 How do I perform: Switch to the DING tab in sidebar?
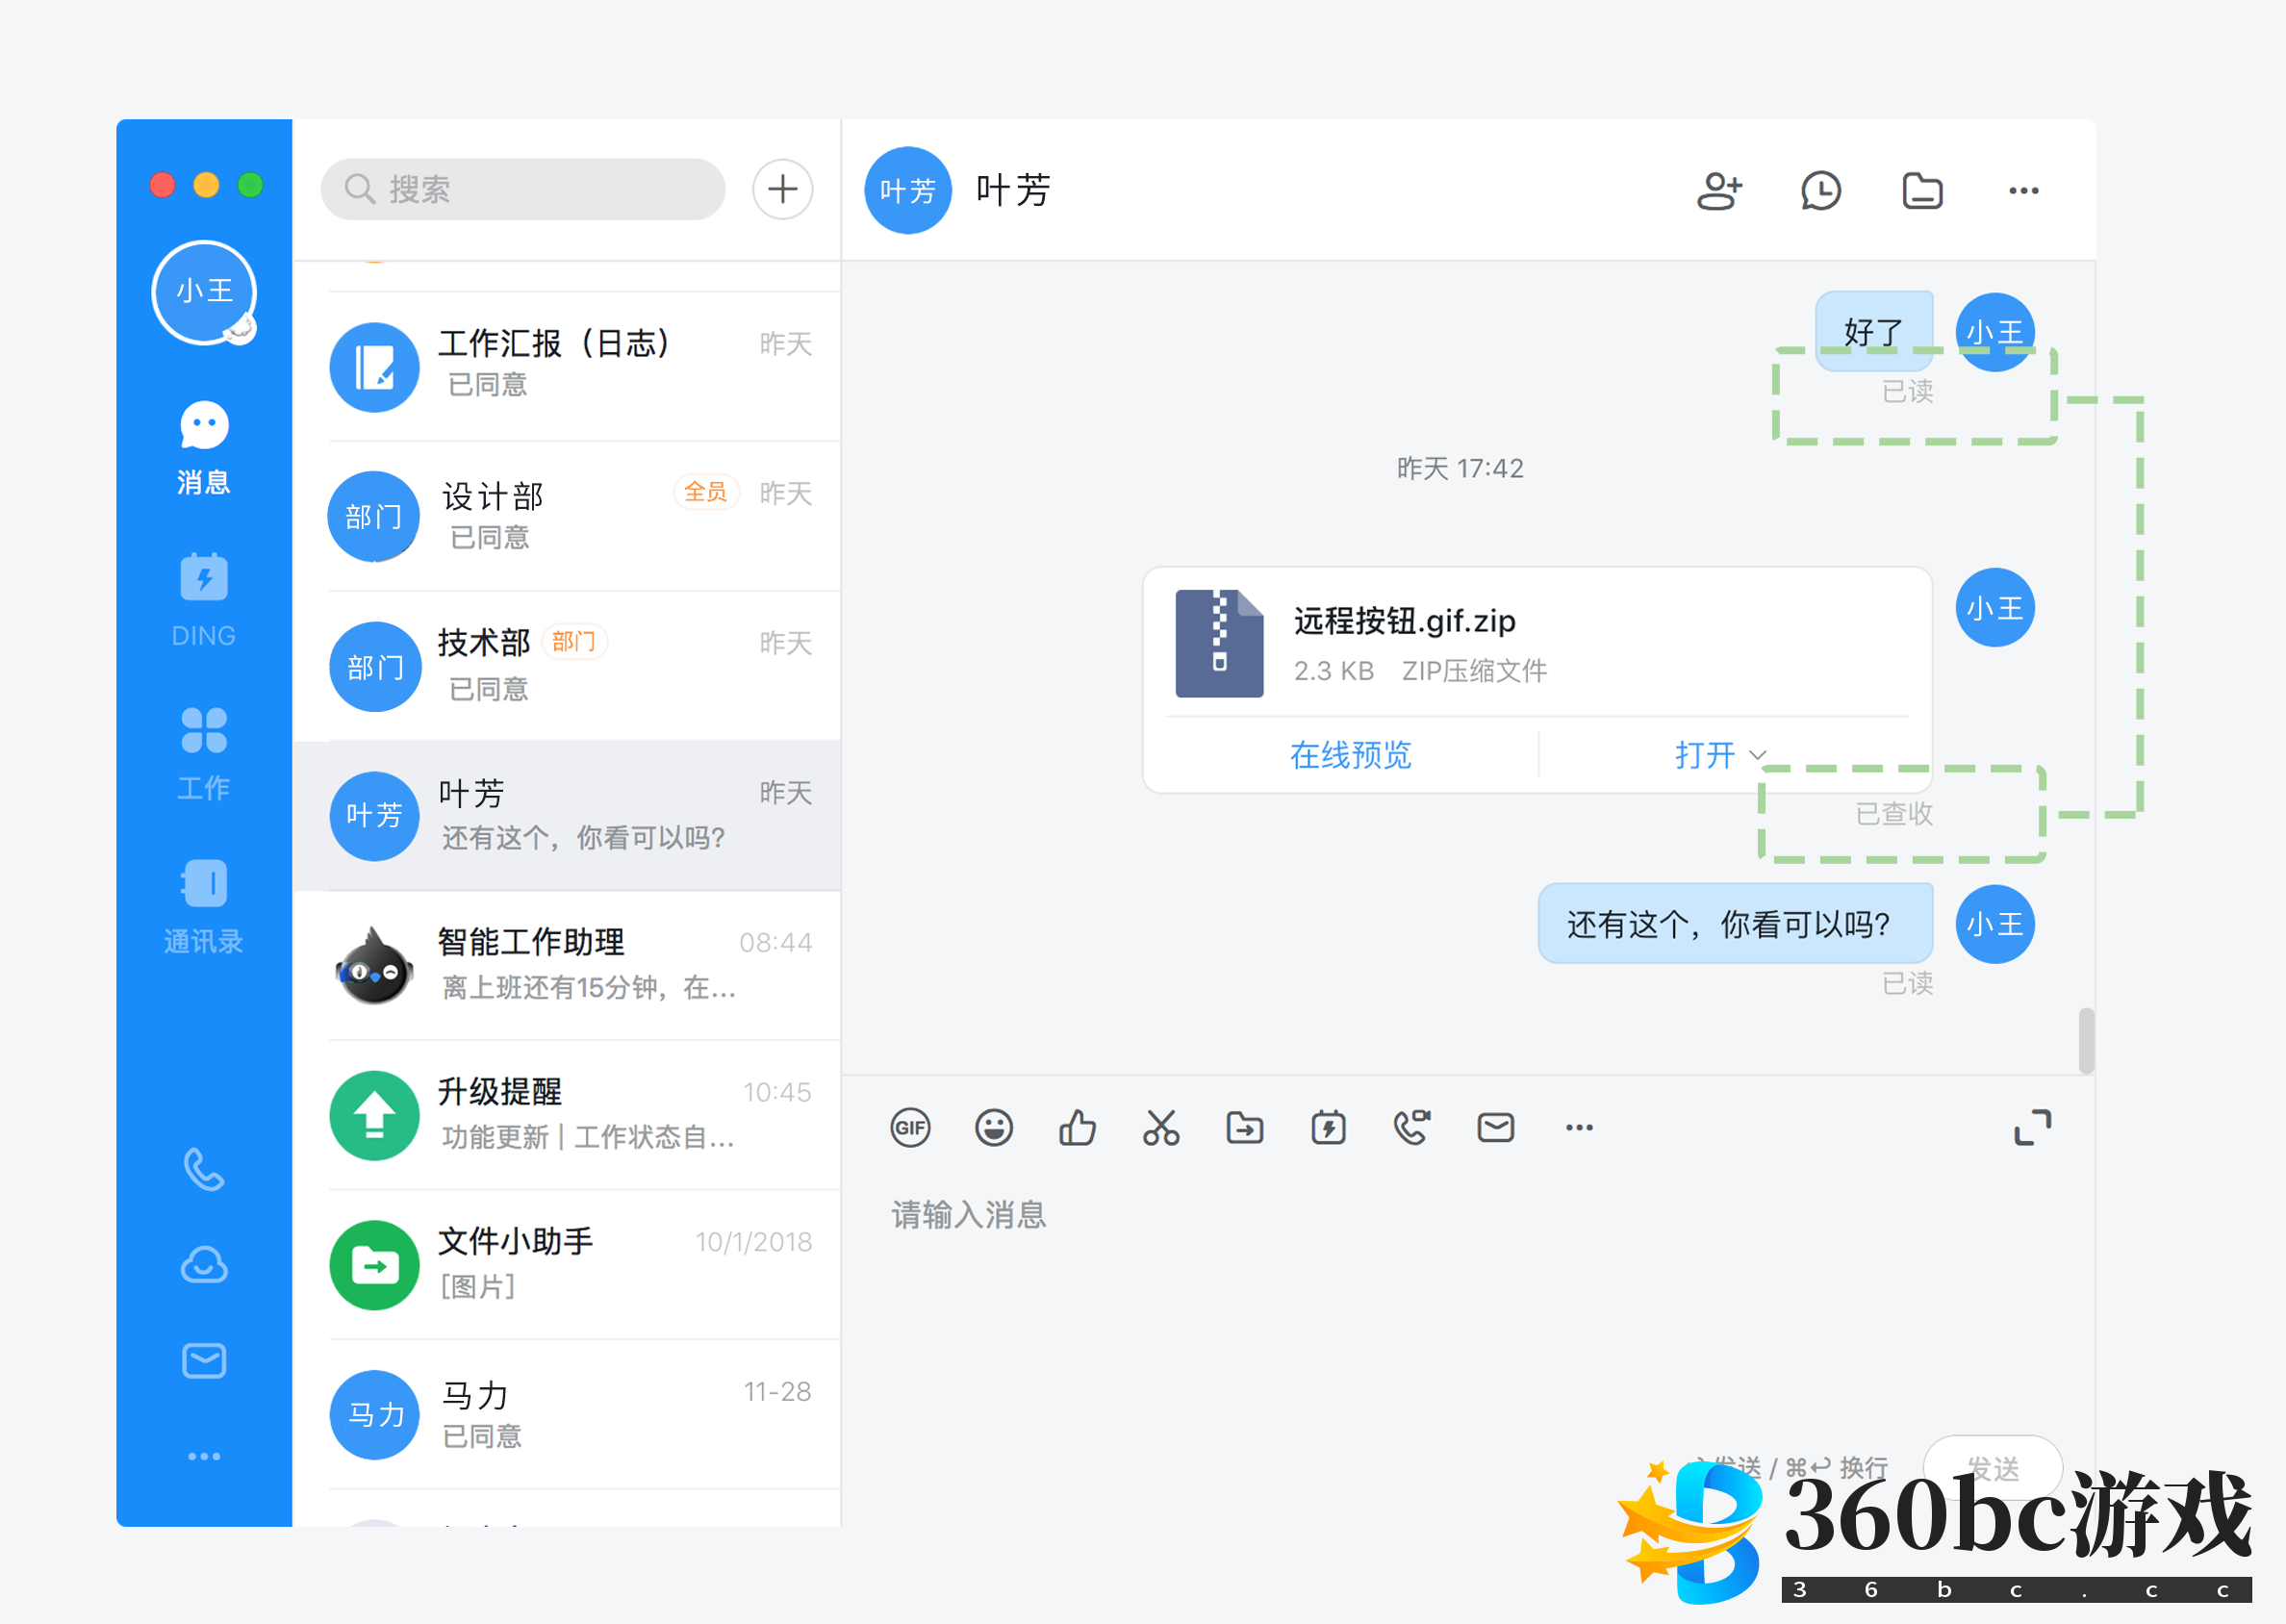click(204, 598)
